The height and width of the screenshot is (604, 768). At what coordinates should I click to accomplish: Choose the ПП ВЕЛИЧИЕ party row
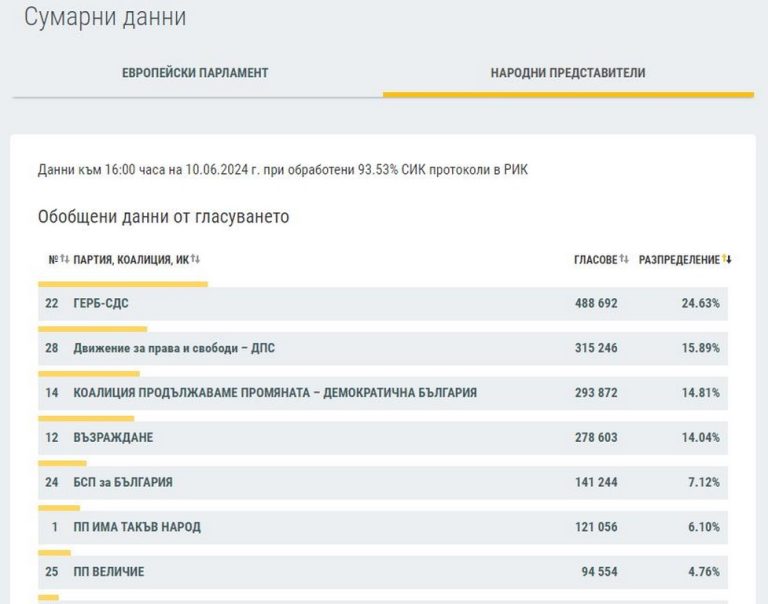pyautogui.click(x=109, y=572)
